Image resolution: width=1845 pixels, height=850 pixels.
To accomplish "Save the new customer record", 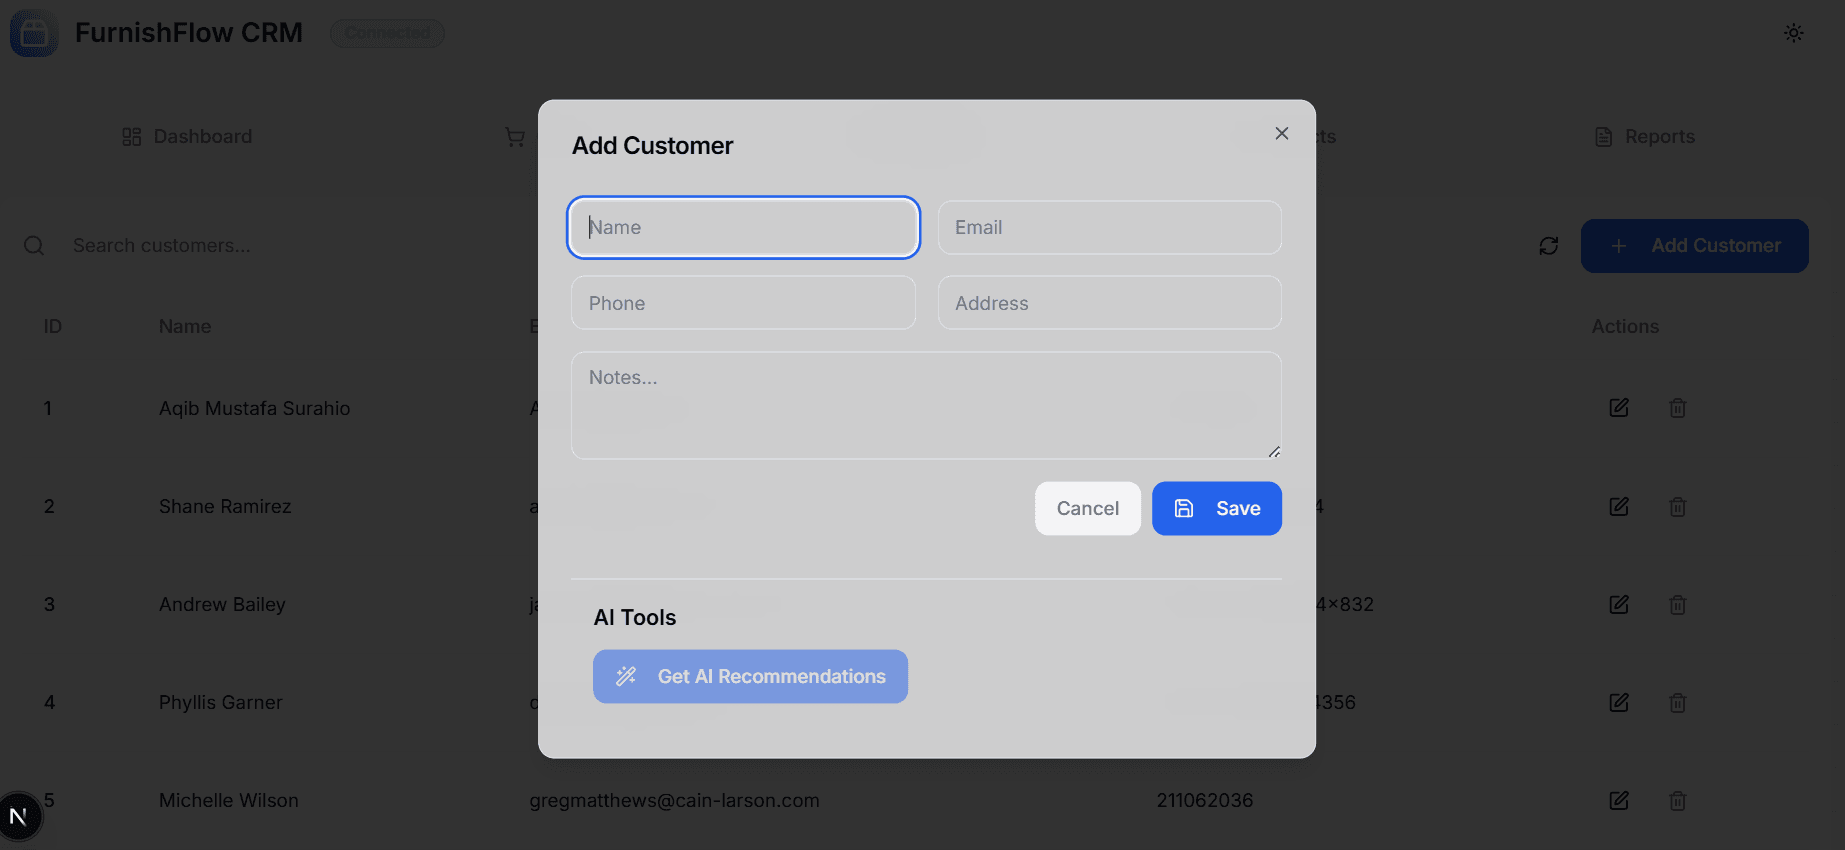I will click(x=1217, y=508).
